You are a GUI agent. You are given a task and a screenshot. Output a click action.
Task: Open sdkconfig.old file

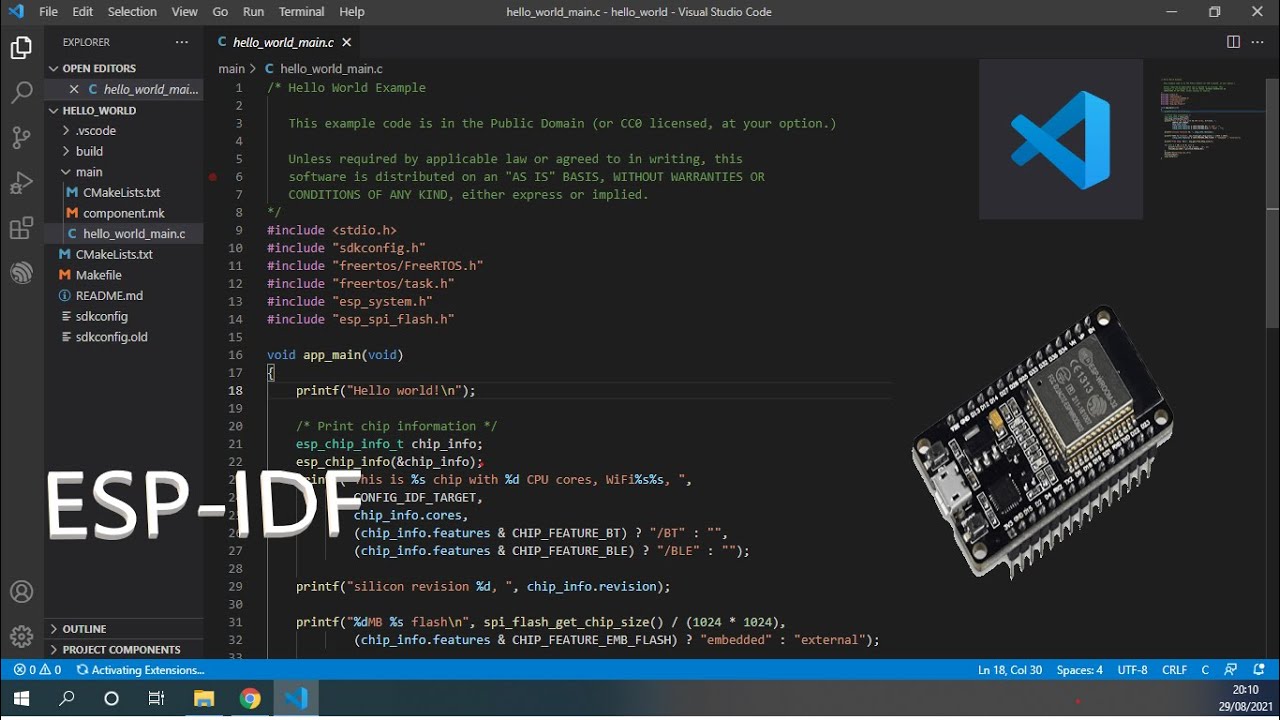point(124,337)
